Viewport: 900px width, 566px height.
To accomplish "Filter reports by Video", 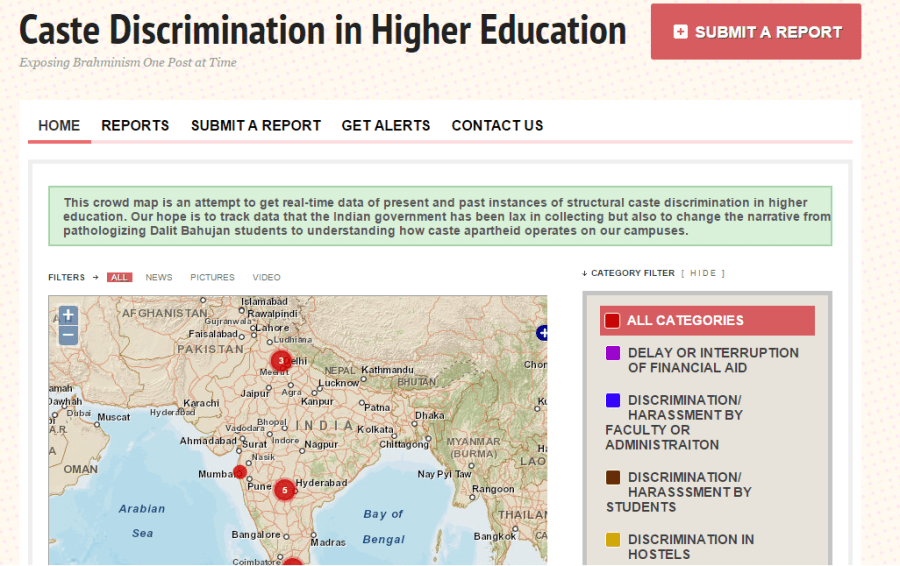I will coord(266,277).
